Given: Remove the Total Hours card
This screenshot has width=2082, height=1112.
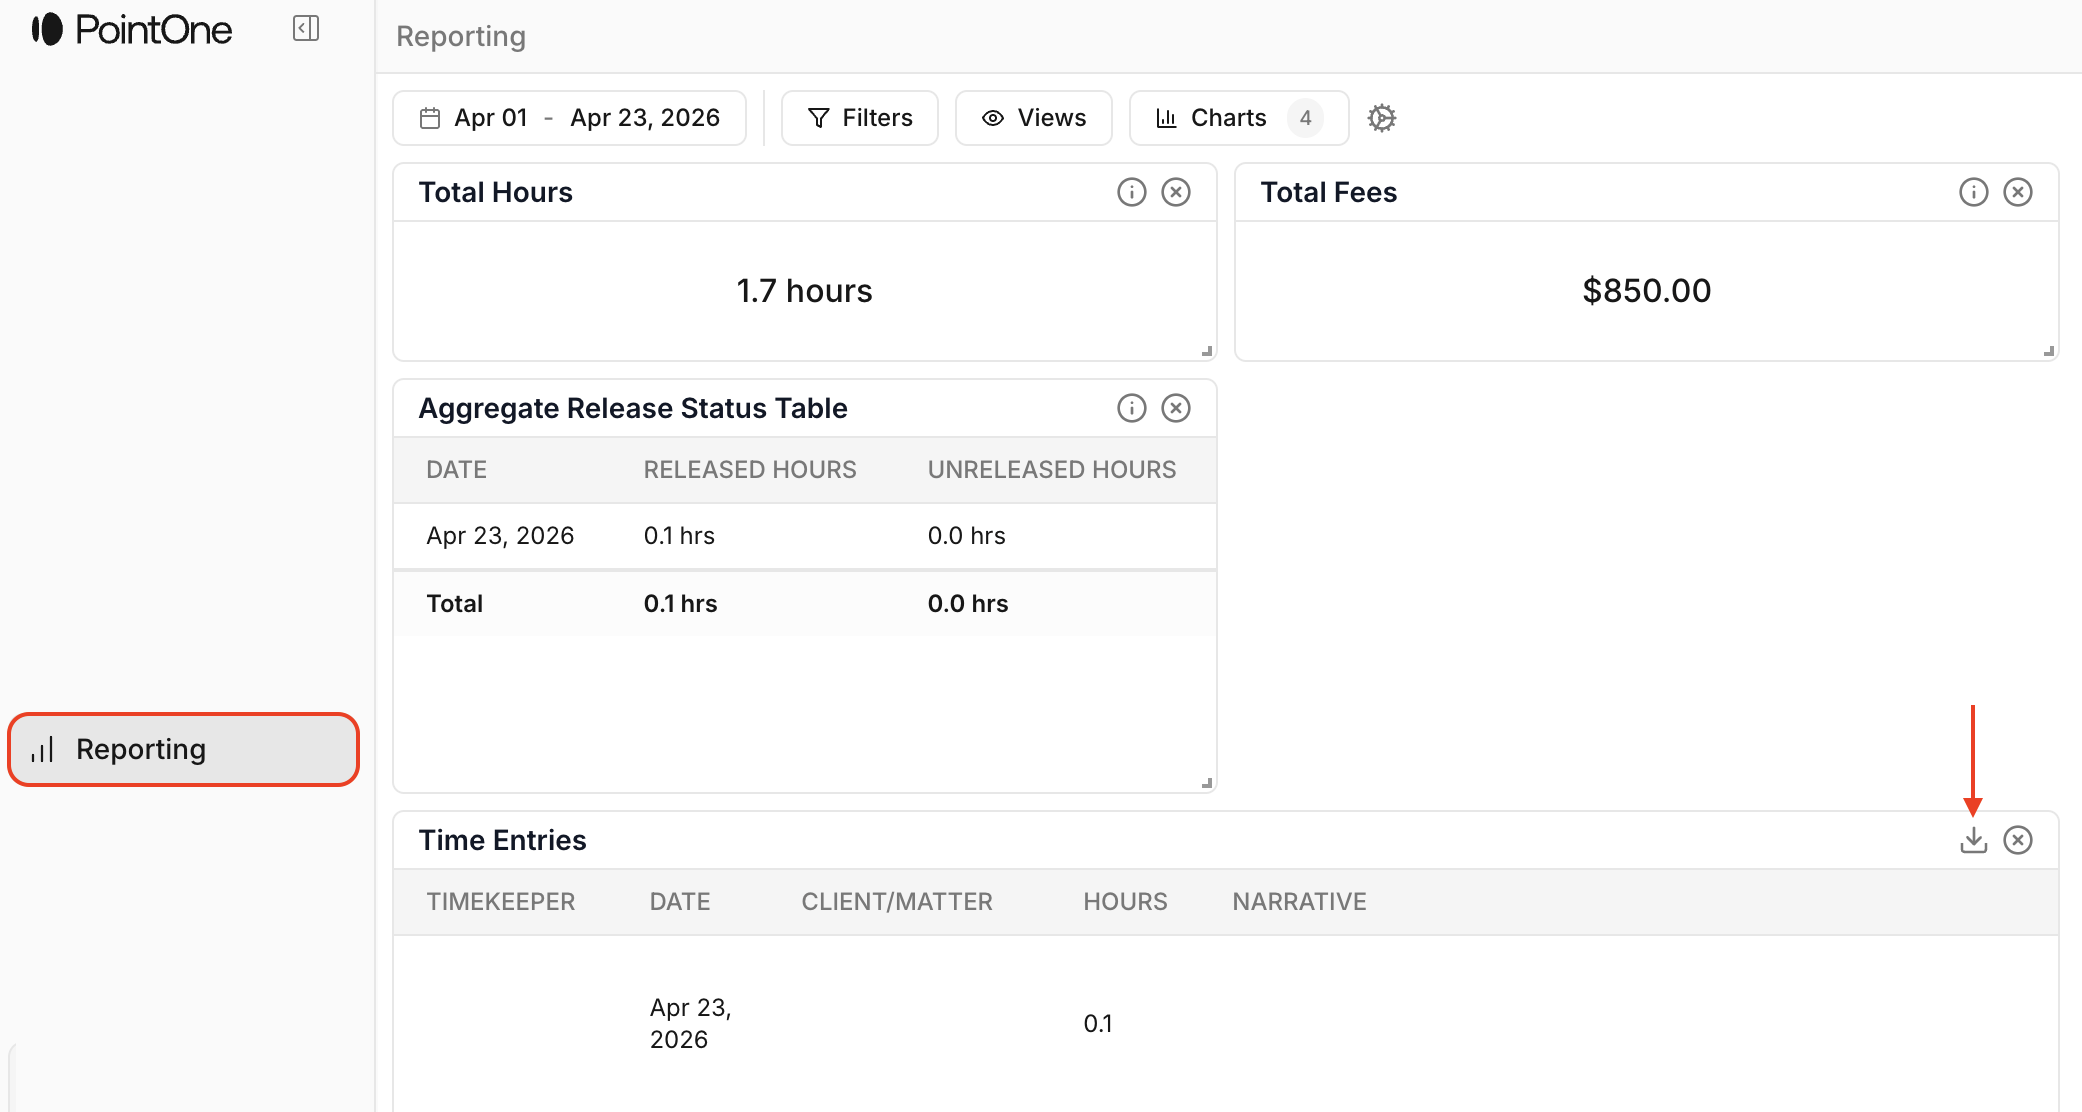Looking at the screenshot, I should pos(1176,192).
